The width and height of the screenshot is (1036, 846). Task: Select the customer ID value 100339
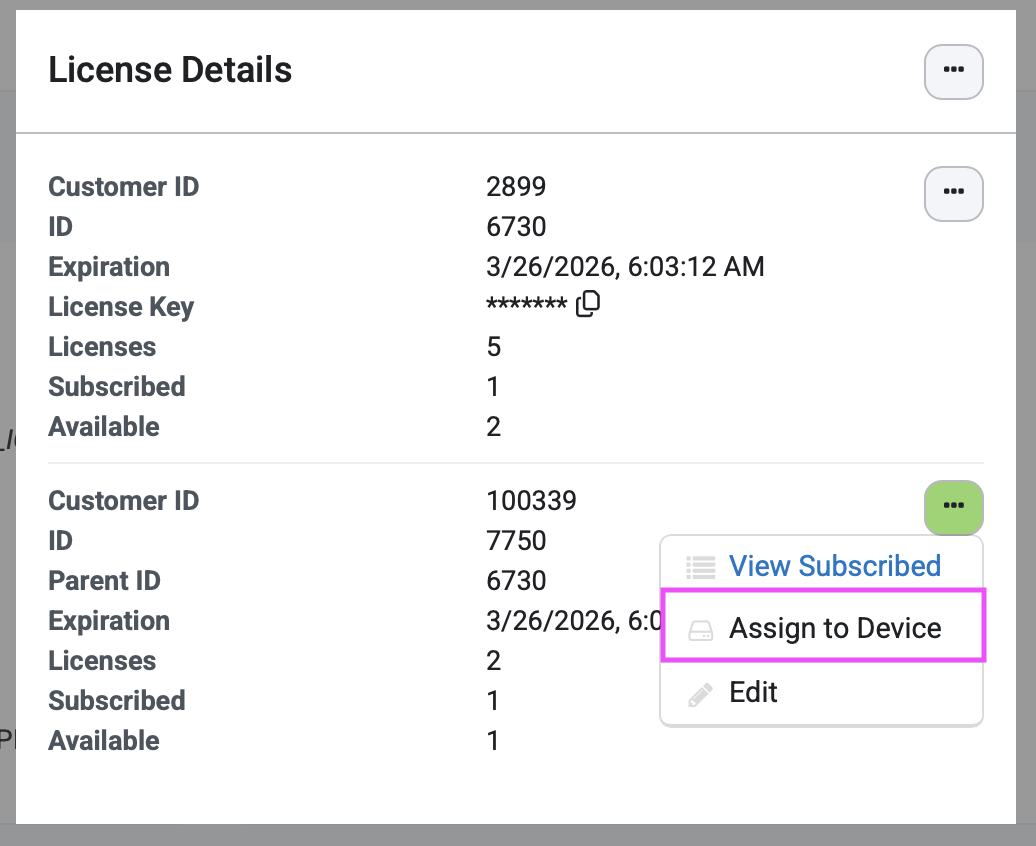pos(531,501)
